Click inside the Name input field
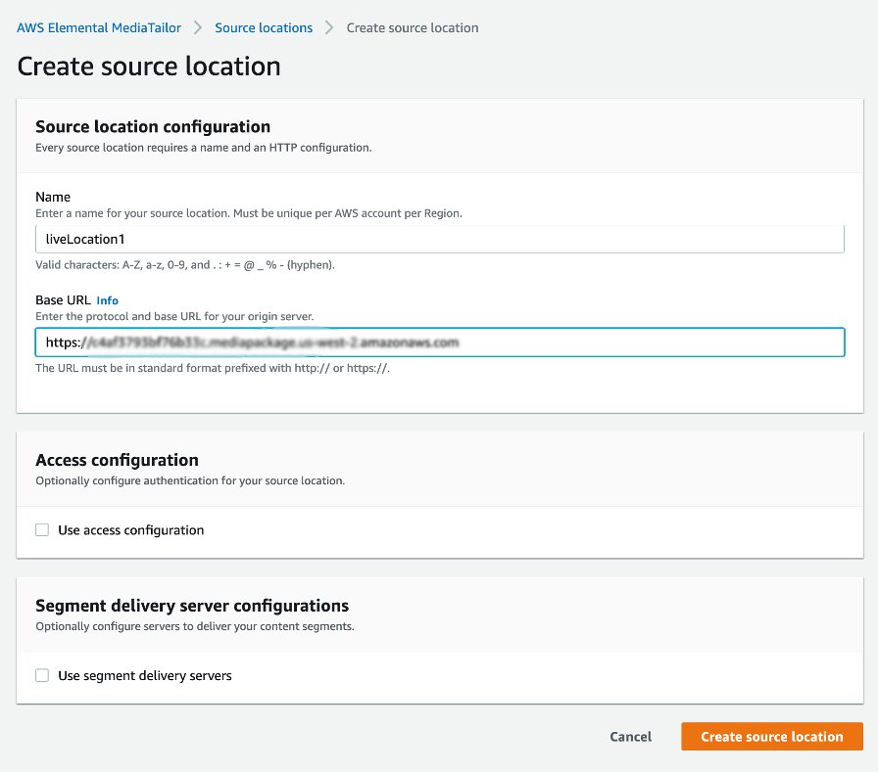The width and height of the screenshot is (879, 775). coord(440,238)
